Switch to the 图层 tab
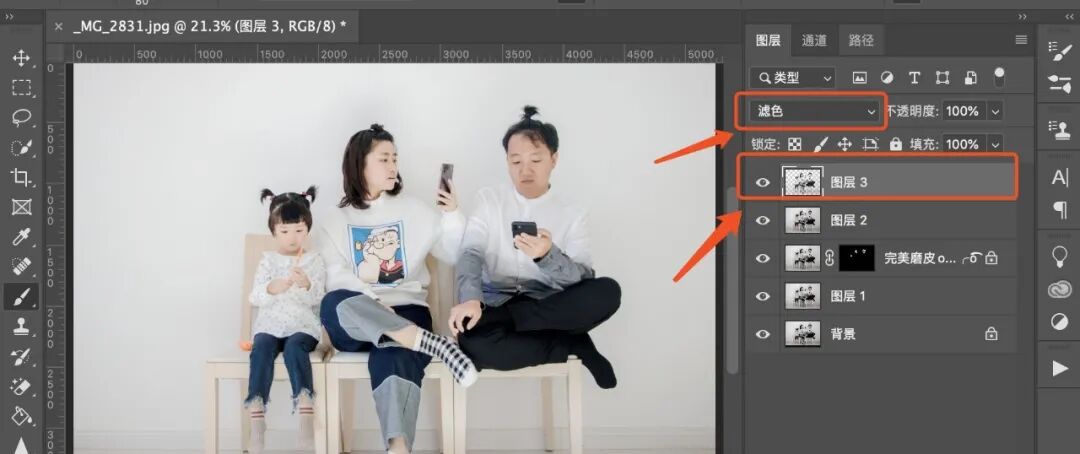Image resolution: width=1080 pixels, height=454 pixels. coord(768,40)
